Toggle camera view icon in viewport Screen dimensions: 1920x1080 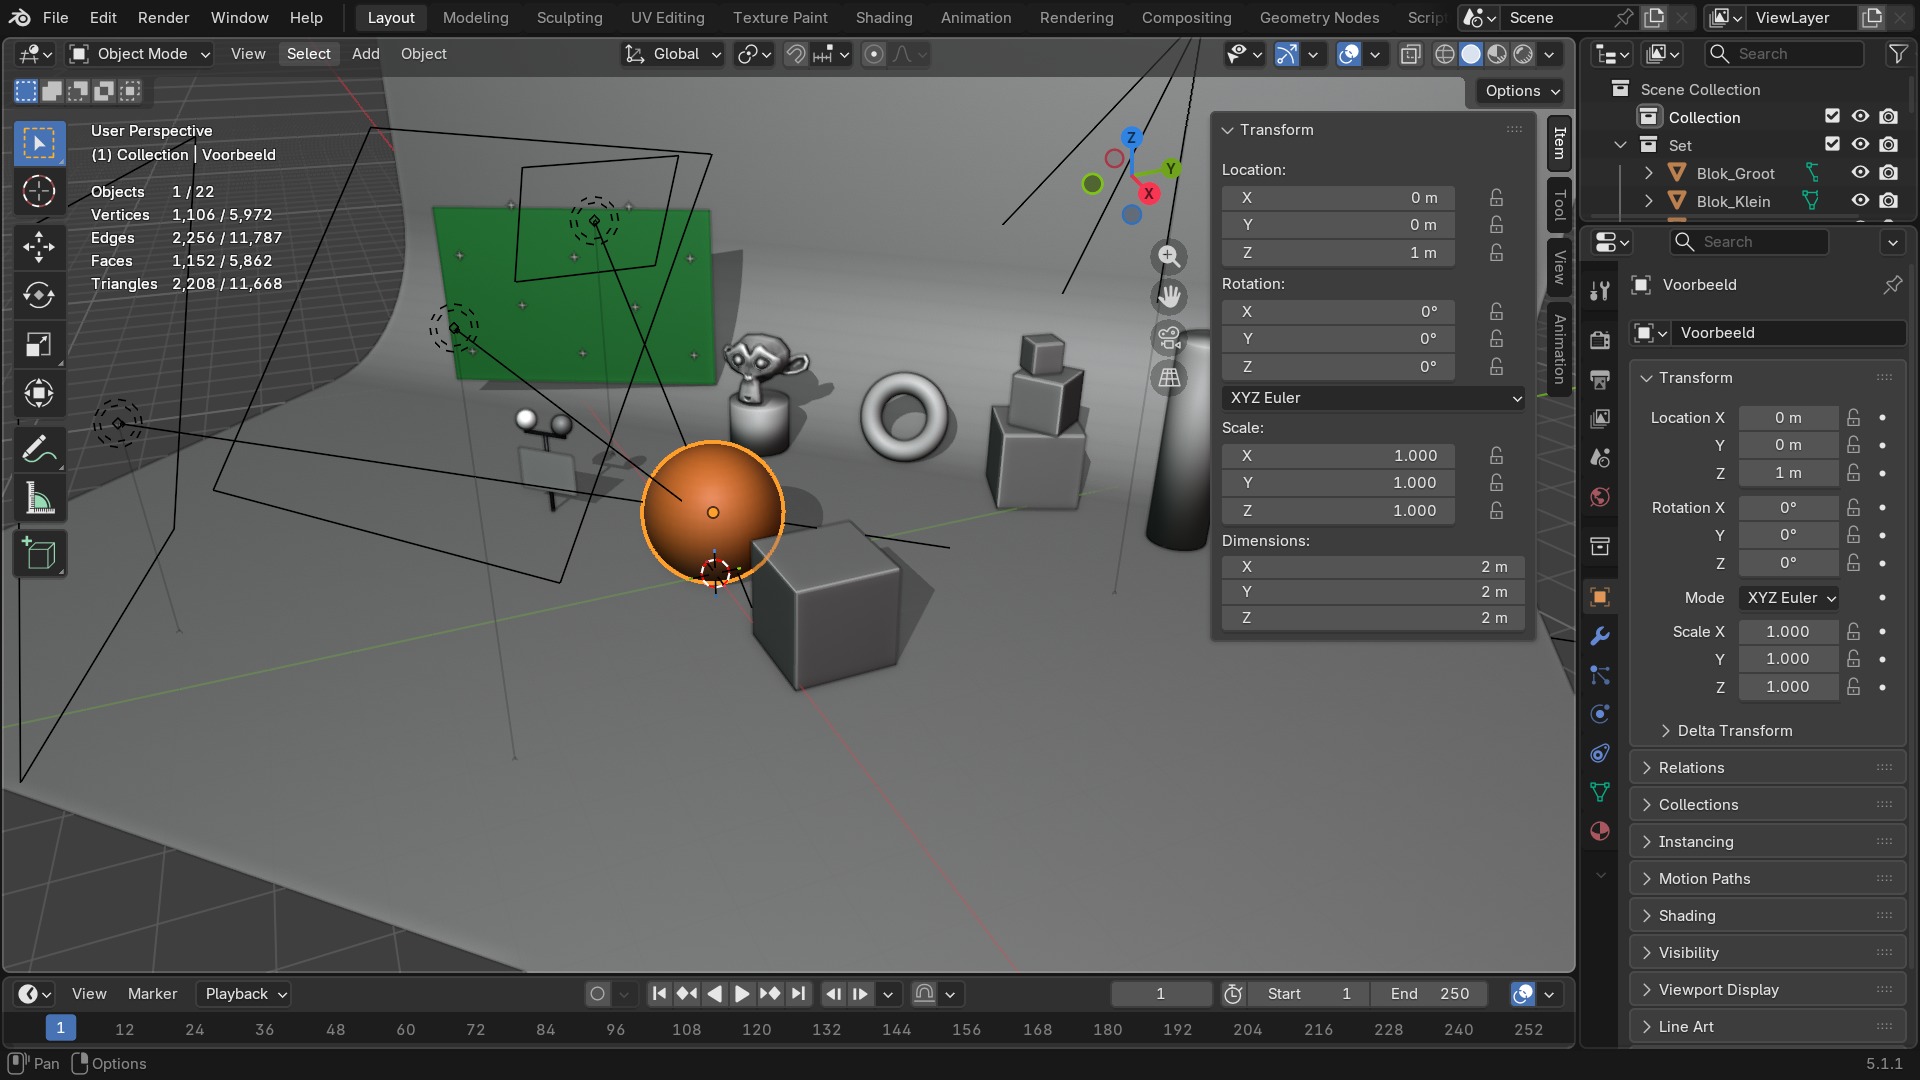(x=1169, y=337)
